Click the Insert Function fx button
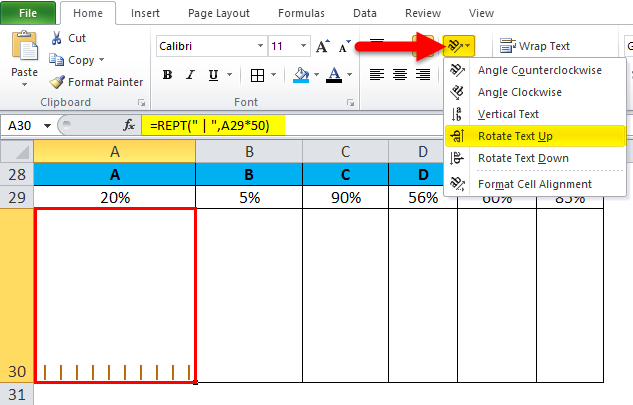 point(129,125)
